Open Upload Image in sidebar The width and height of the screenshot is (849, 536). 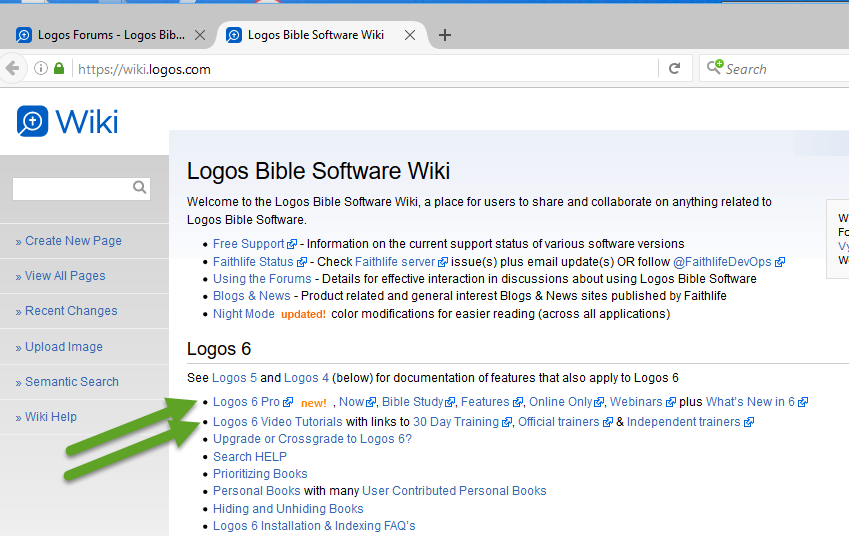click(x=64, y=347)
